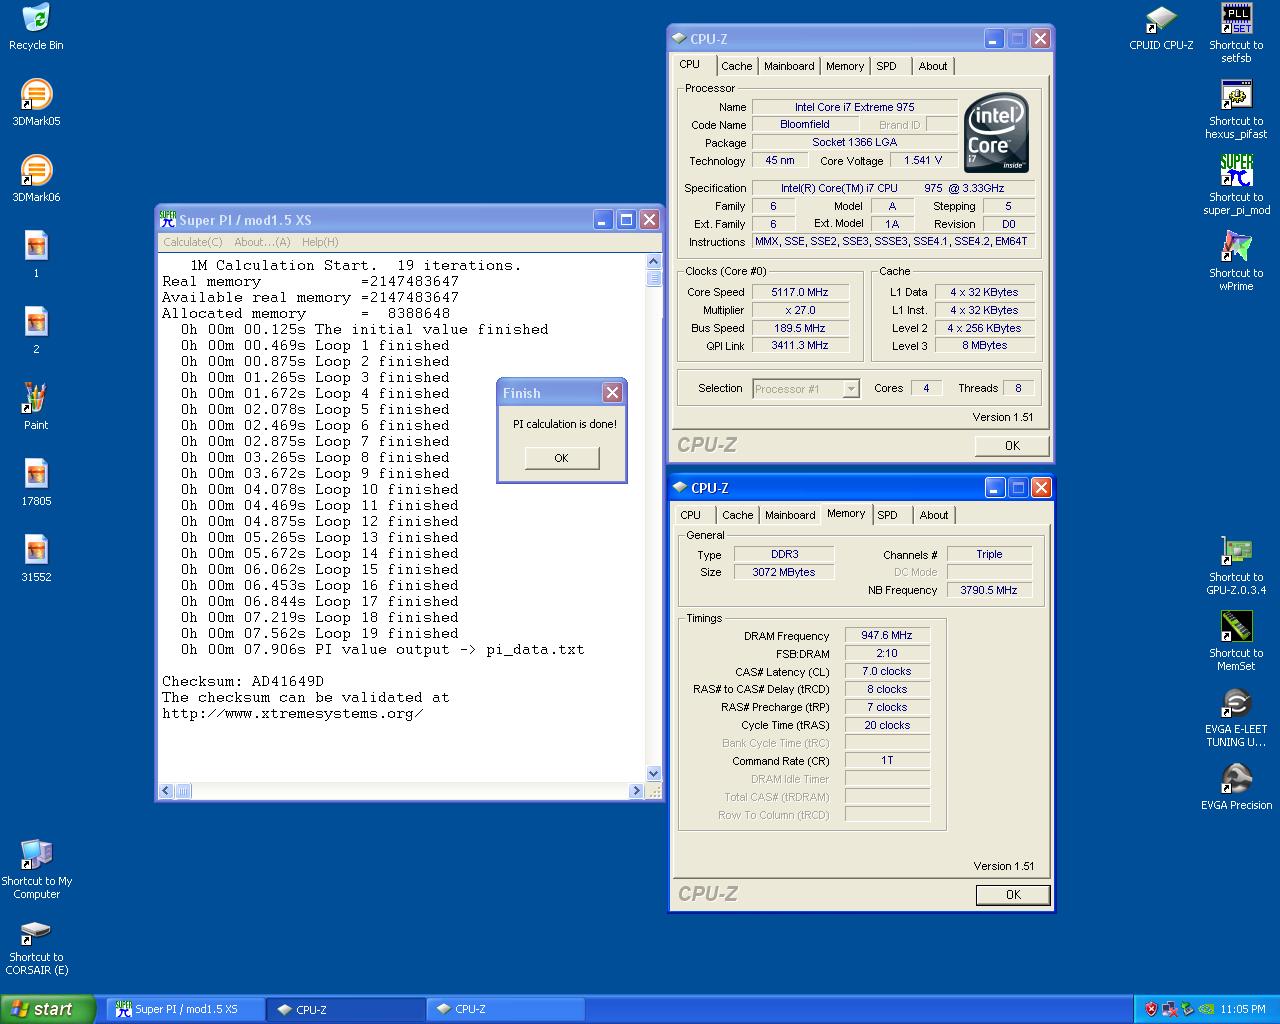Open the Windows start menu

pyautogui.click(x=47, y=1009)
